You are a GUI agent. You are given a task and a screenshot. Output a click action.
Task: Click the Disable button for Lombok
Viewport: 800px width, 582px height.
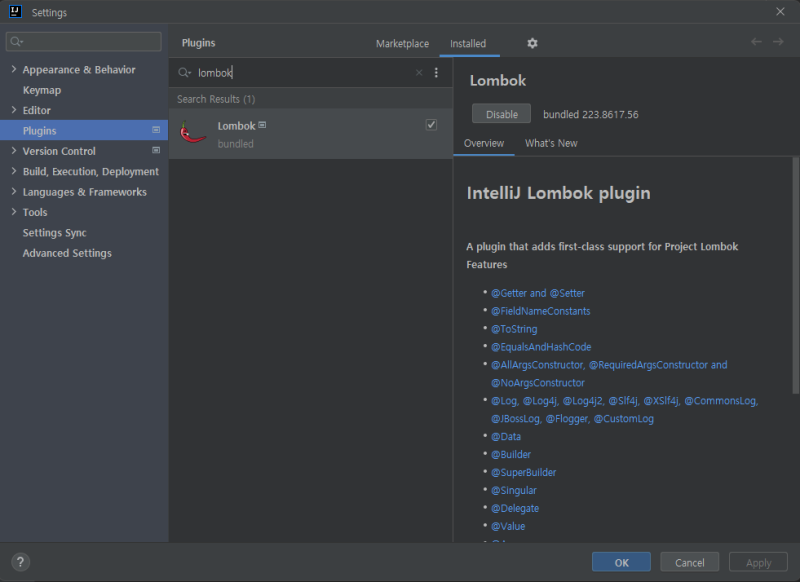(x=501, y=113)
